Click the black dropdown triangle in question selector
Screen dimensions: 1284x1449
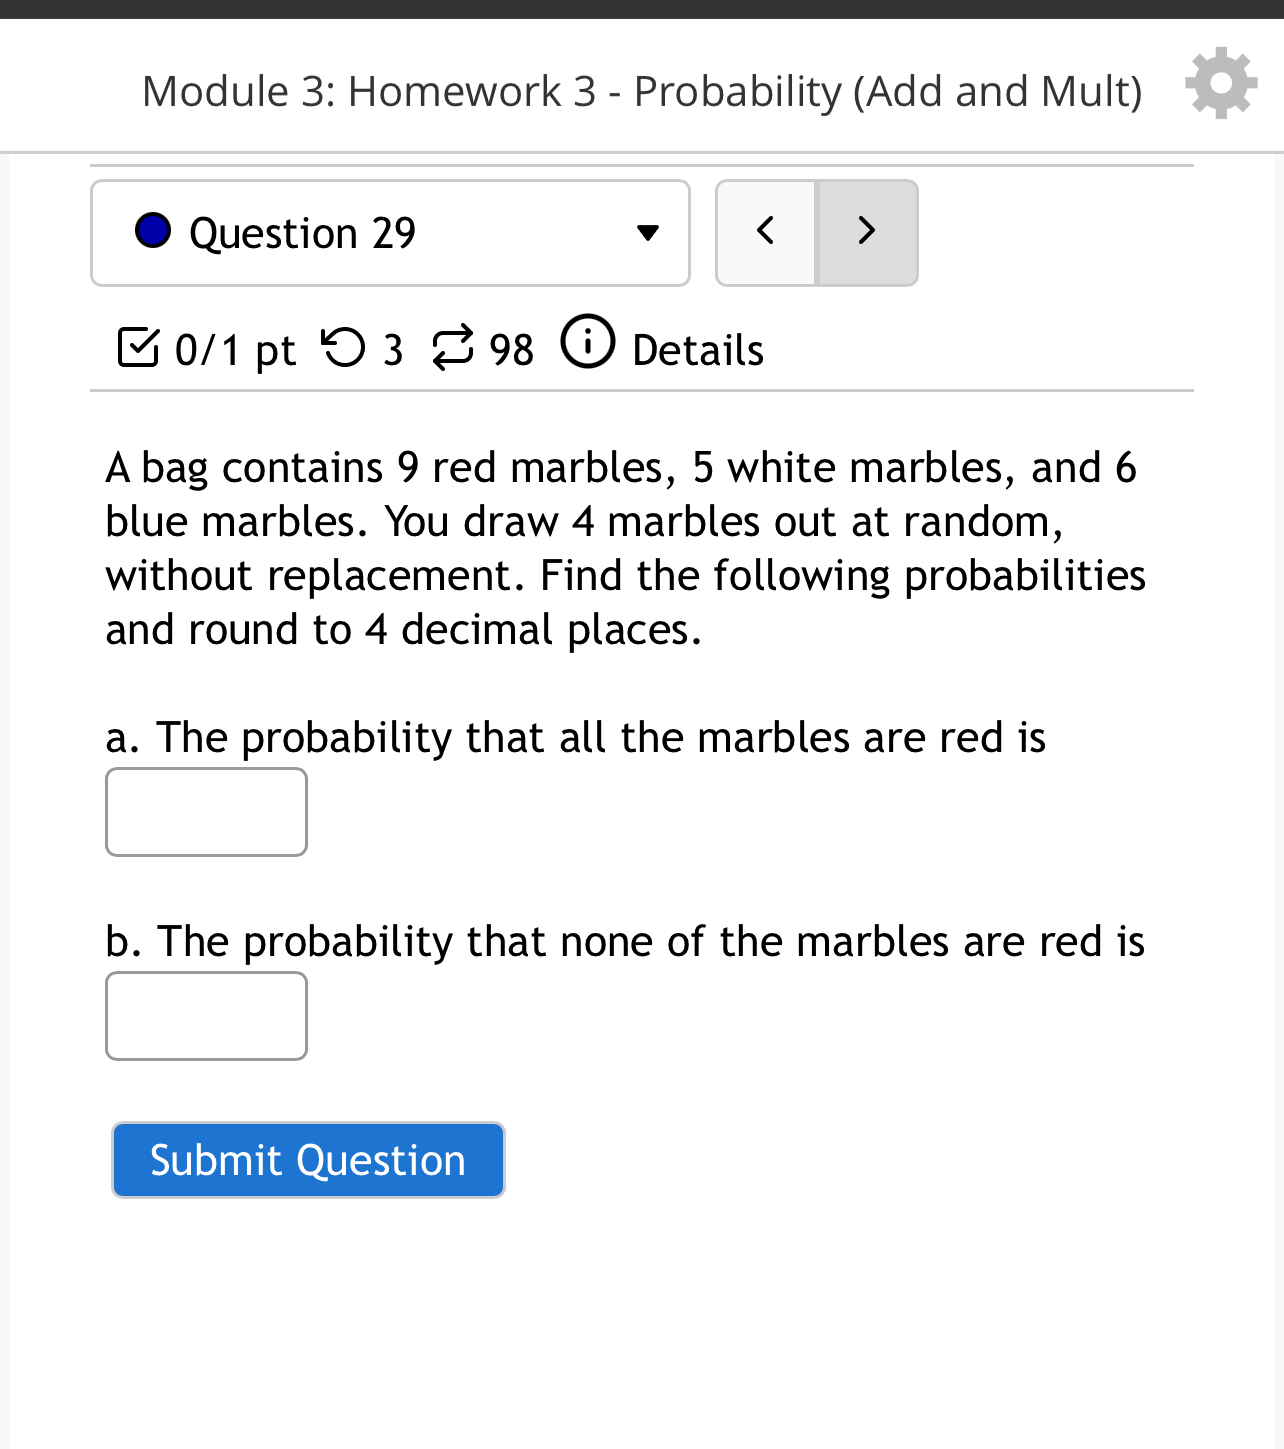[647, 233]
